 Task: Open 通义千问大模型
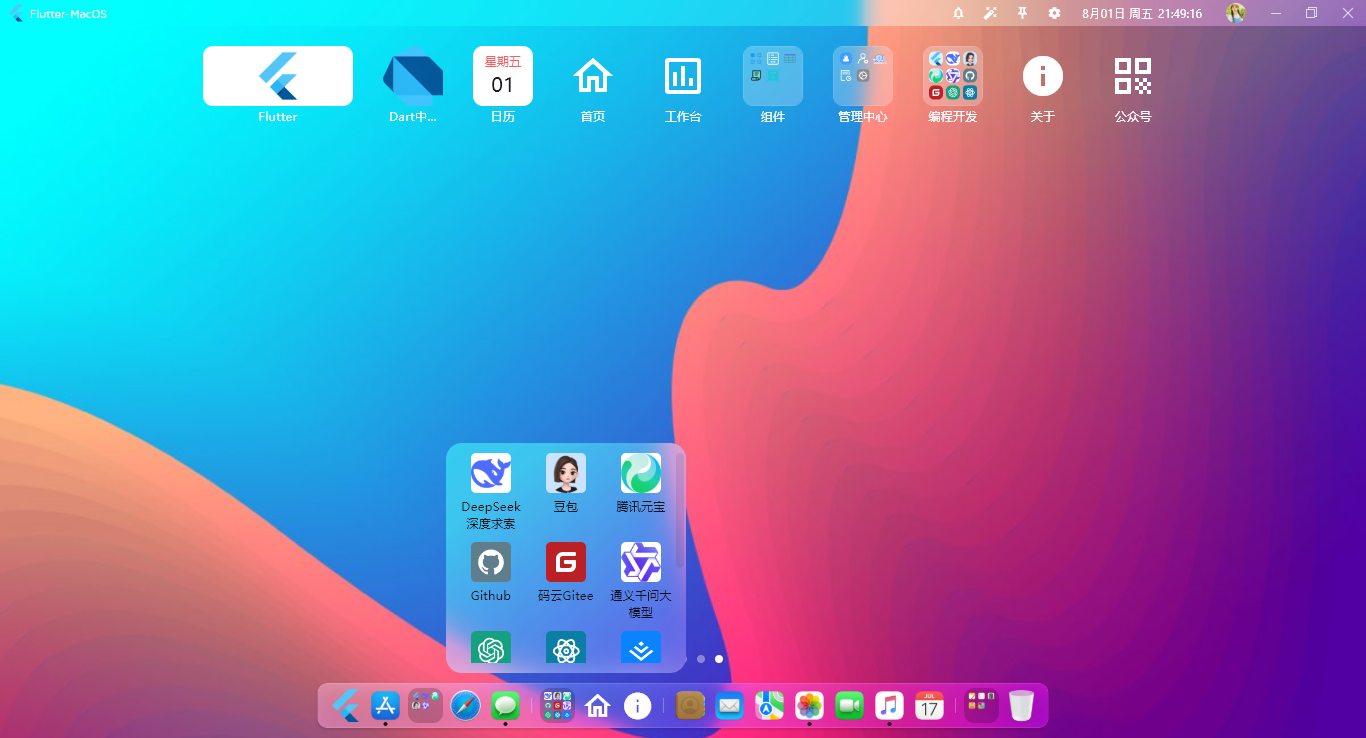tap(640, 562)
